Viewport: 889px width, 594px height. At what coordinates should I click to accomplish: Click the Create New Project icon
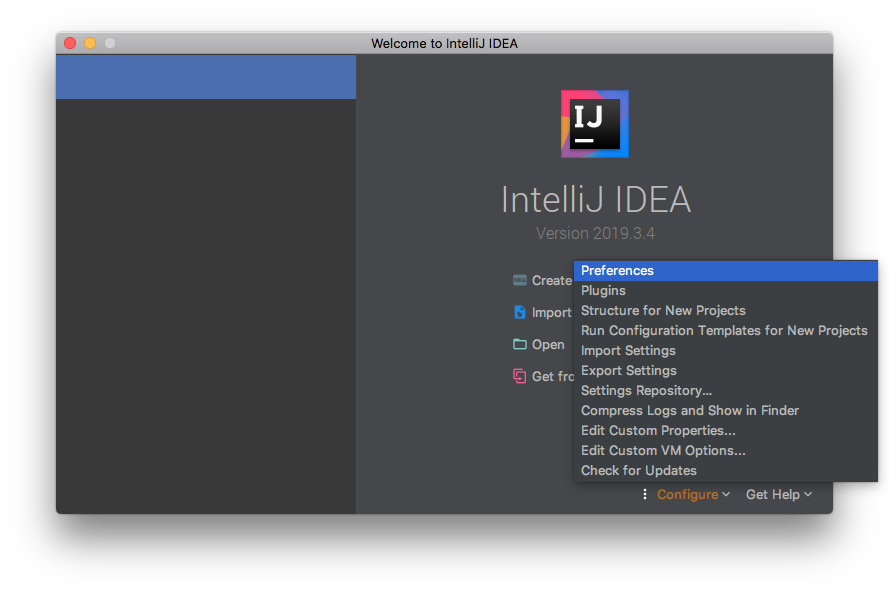[x=520, y=281]
